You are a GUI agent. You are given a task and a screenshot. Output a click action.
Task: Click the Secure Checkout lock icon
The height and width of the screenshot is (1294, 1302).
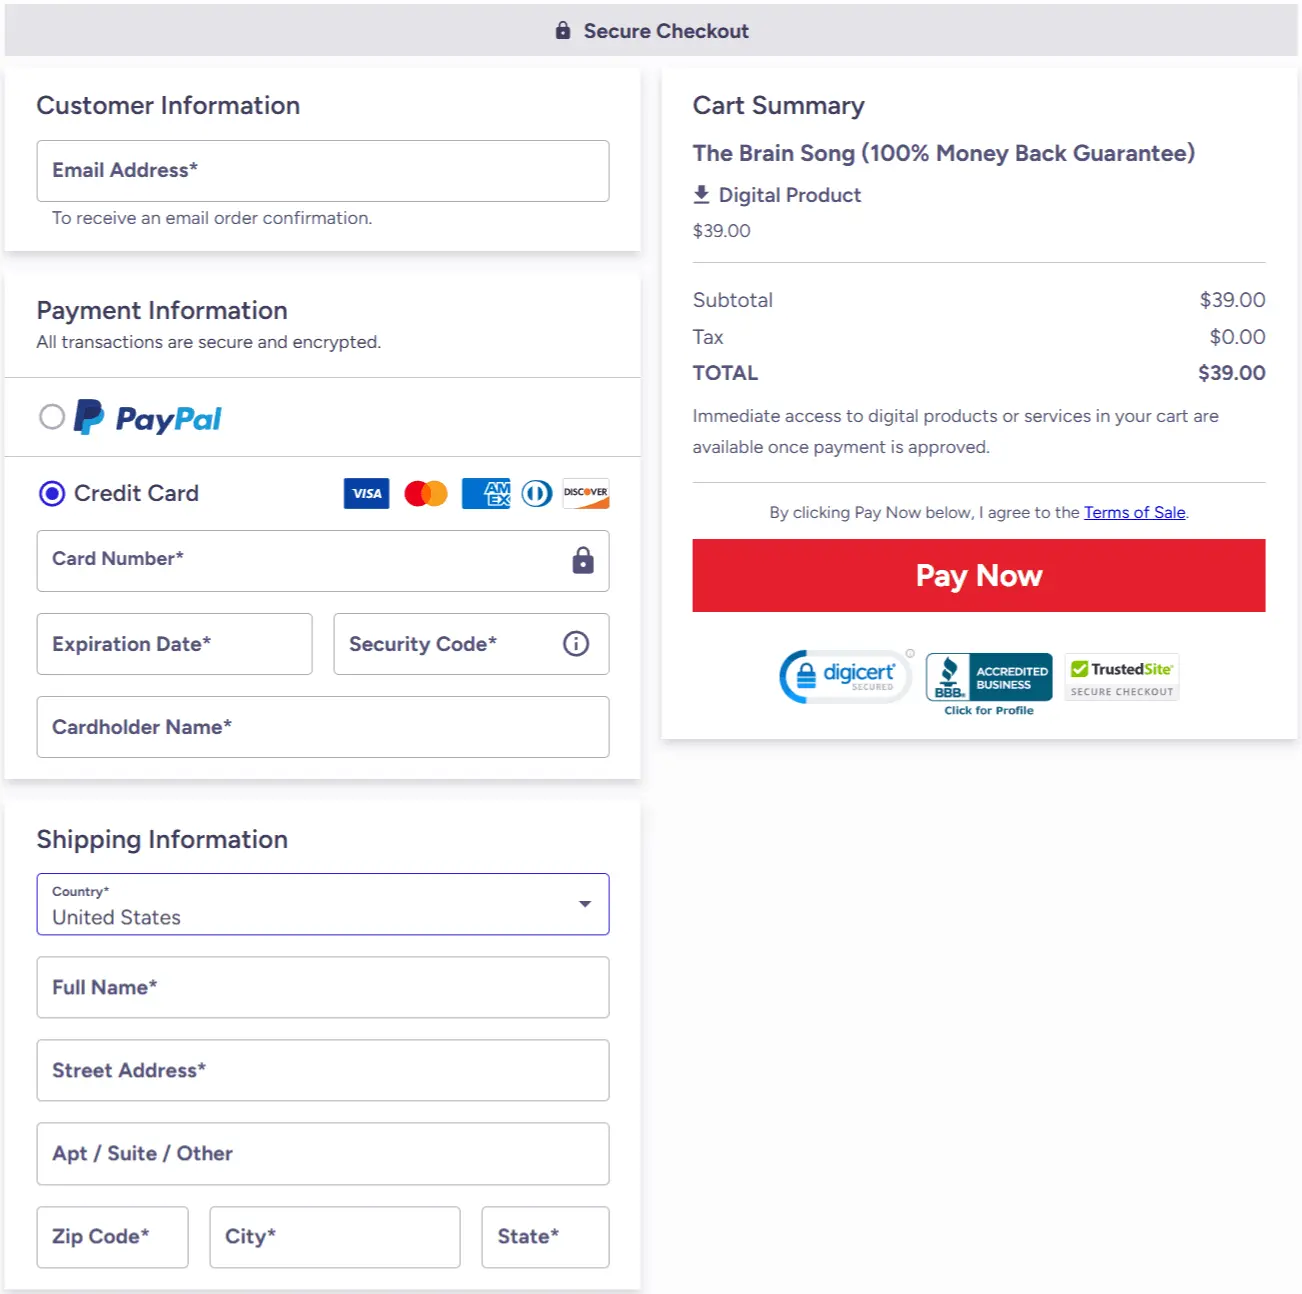563,30
